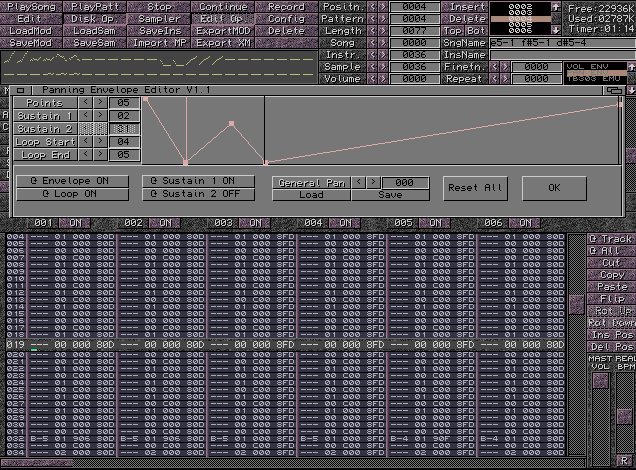The image size is (636, 470).
Task: Increase General Pan value
Action: [x=373, y=182]
